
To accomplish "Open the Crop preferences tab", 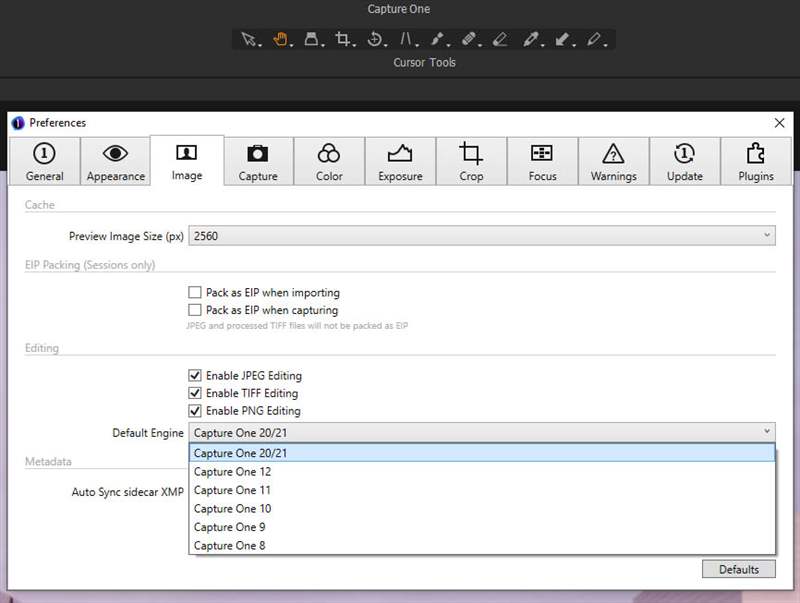I will point(471,161).
